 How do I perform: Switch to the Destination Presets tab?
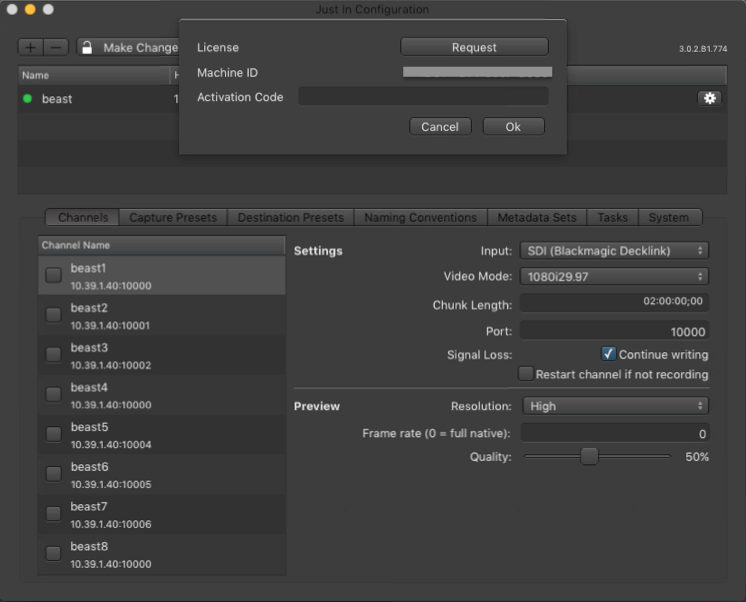click(x=291, y=217)
